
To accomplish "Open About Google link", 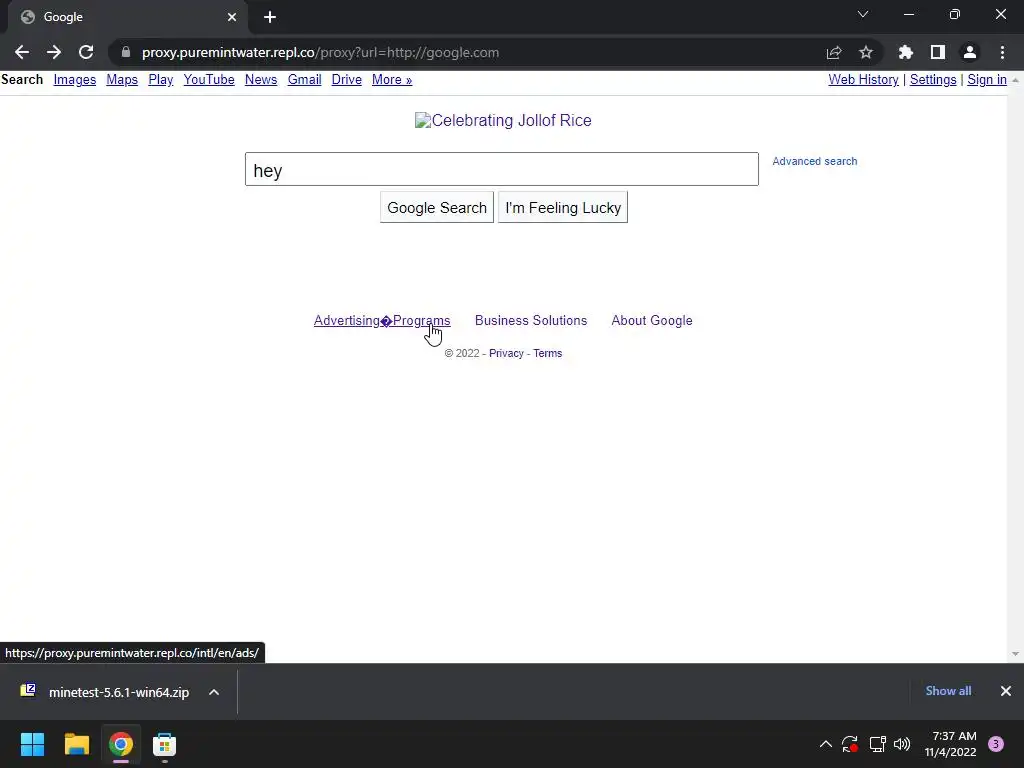I will coord(652,321).
